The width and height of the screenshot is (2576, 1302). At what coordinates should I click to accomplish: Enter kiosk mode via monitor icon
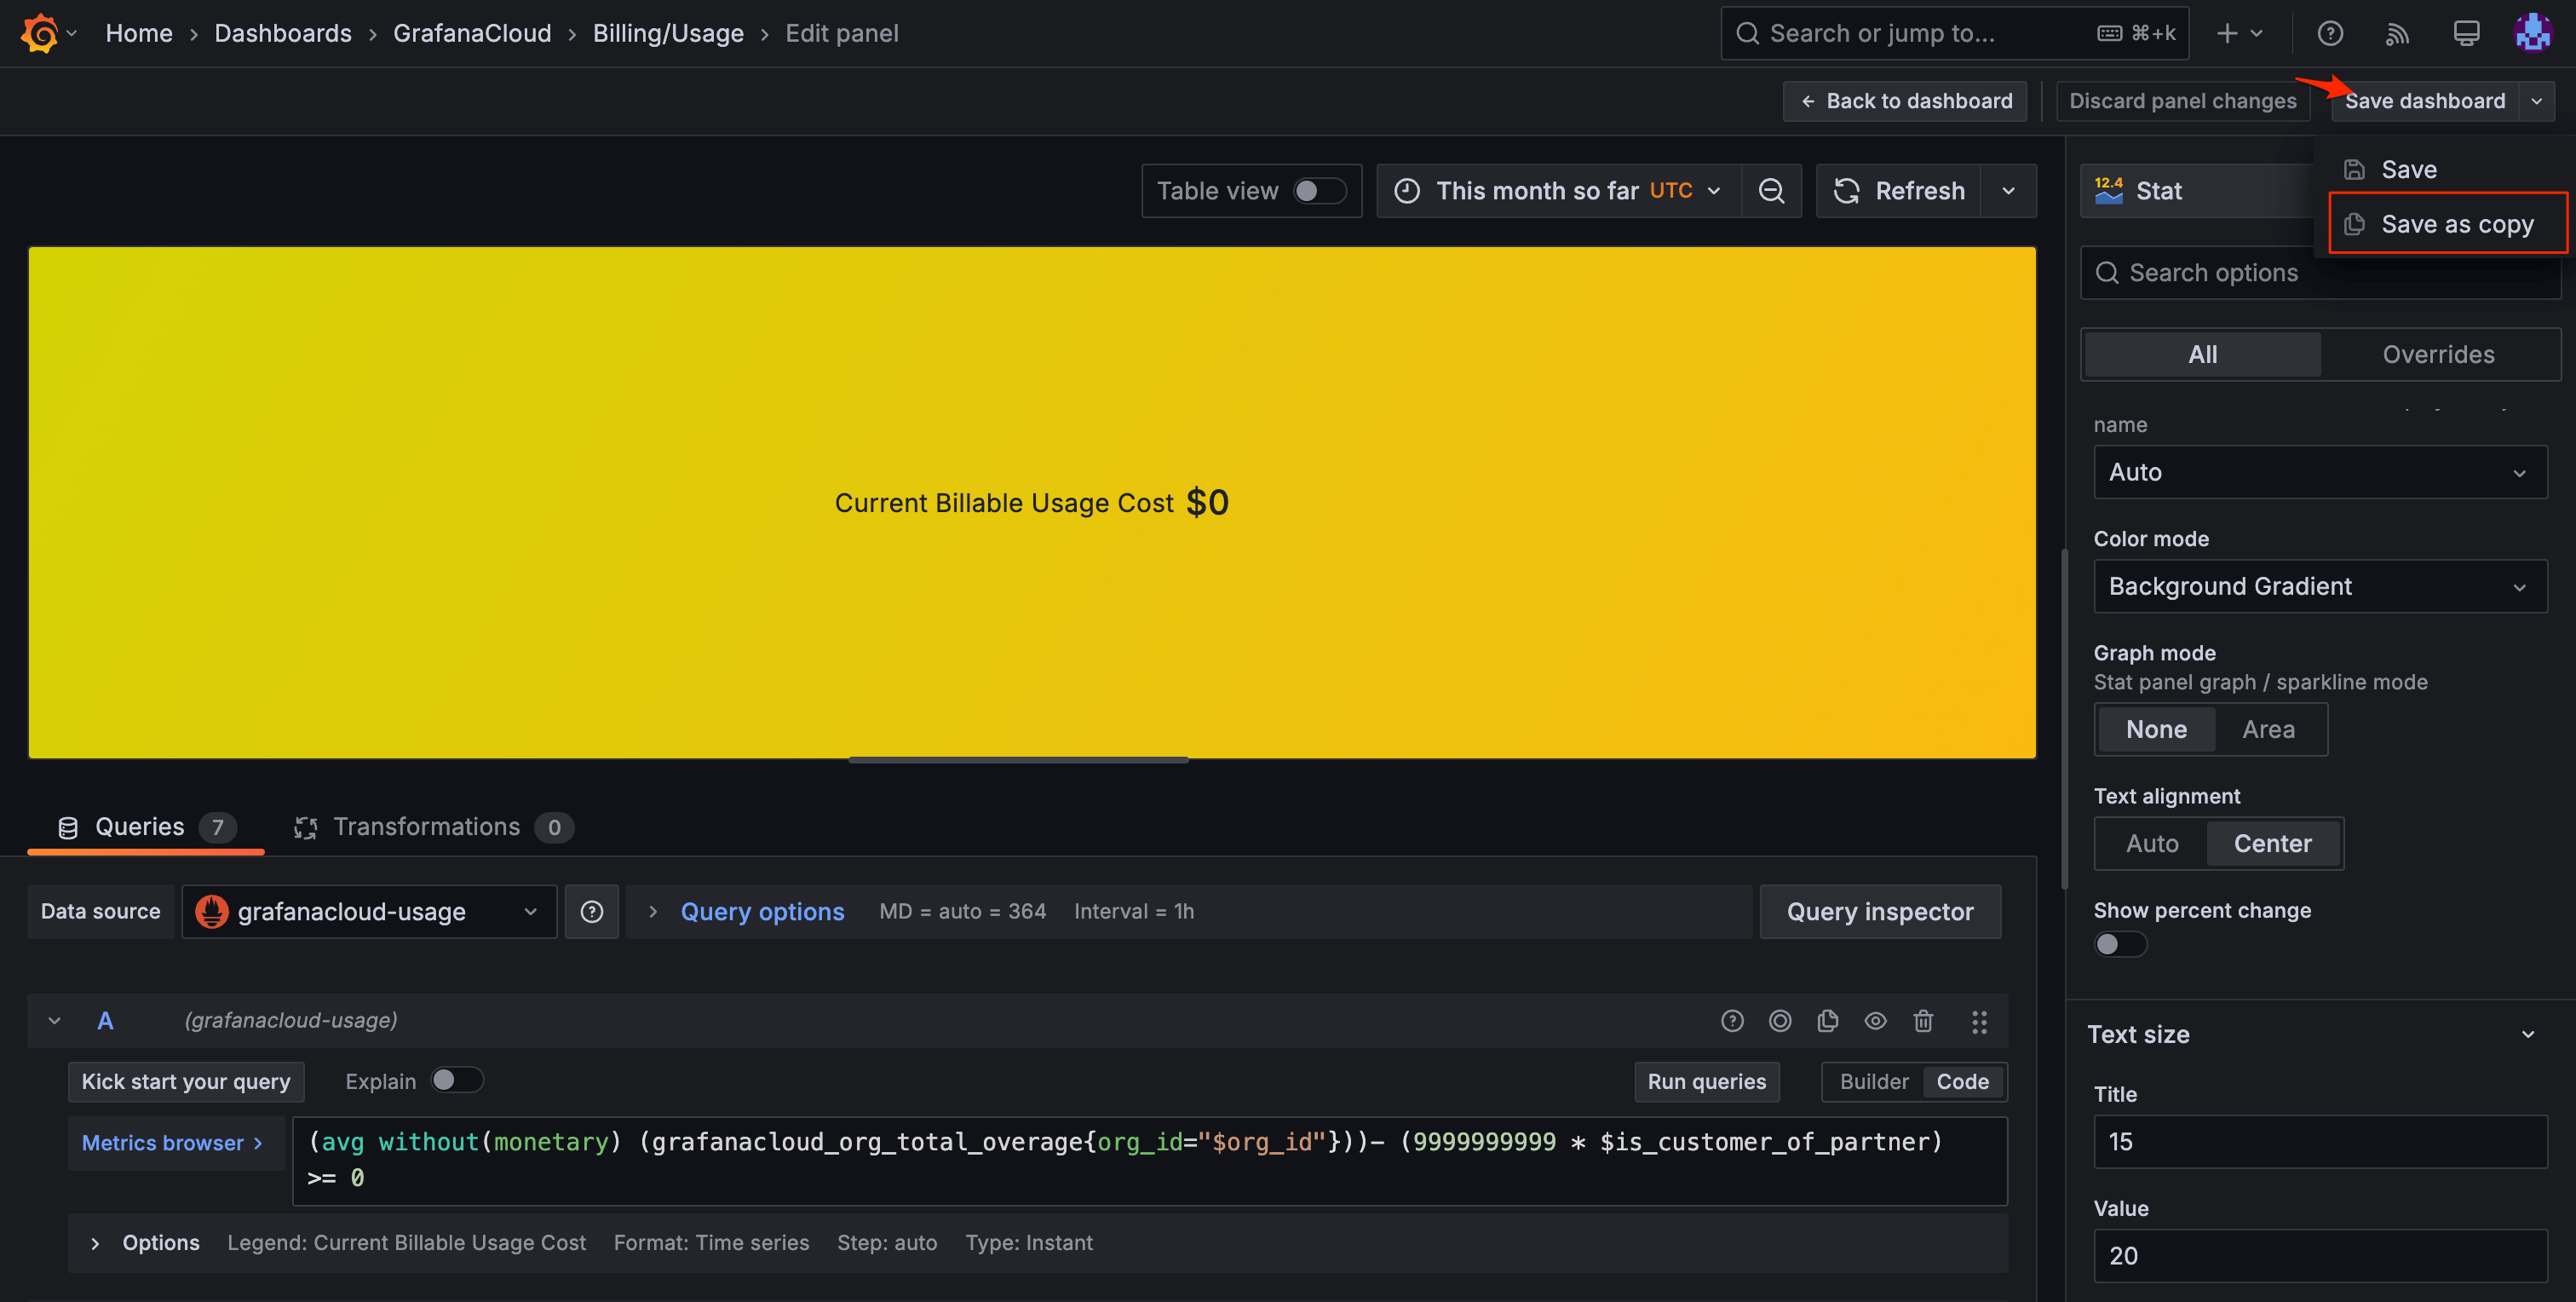(x=2464, y=33)
